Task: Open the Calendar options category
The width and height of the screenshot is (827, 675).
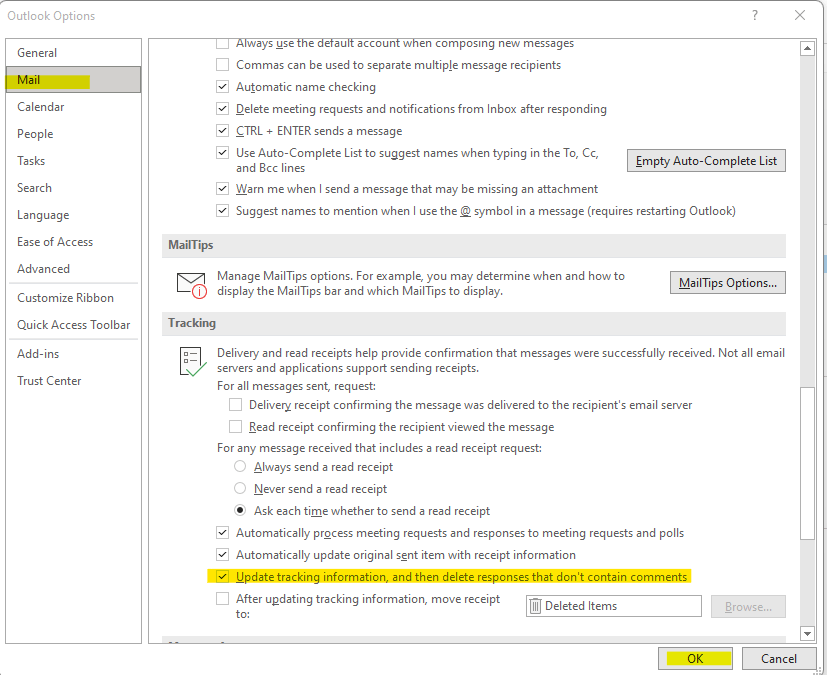Action: click(x=73, y=107)
